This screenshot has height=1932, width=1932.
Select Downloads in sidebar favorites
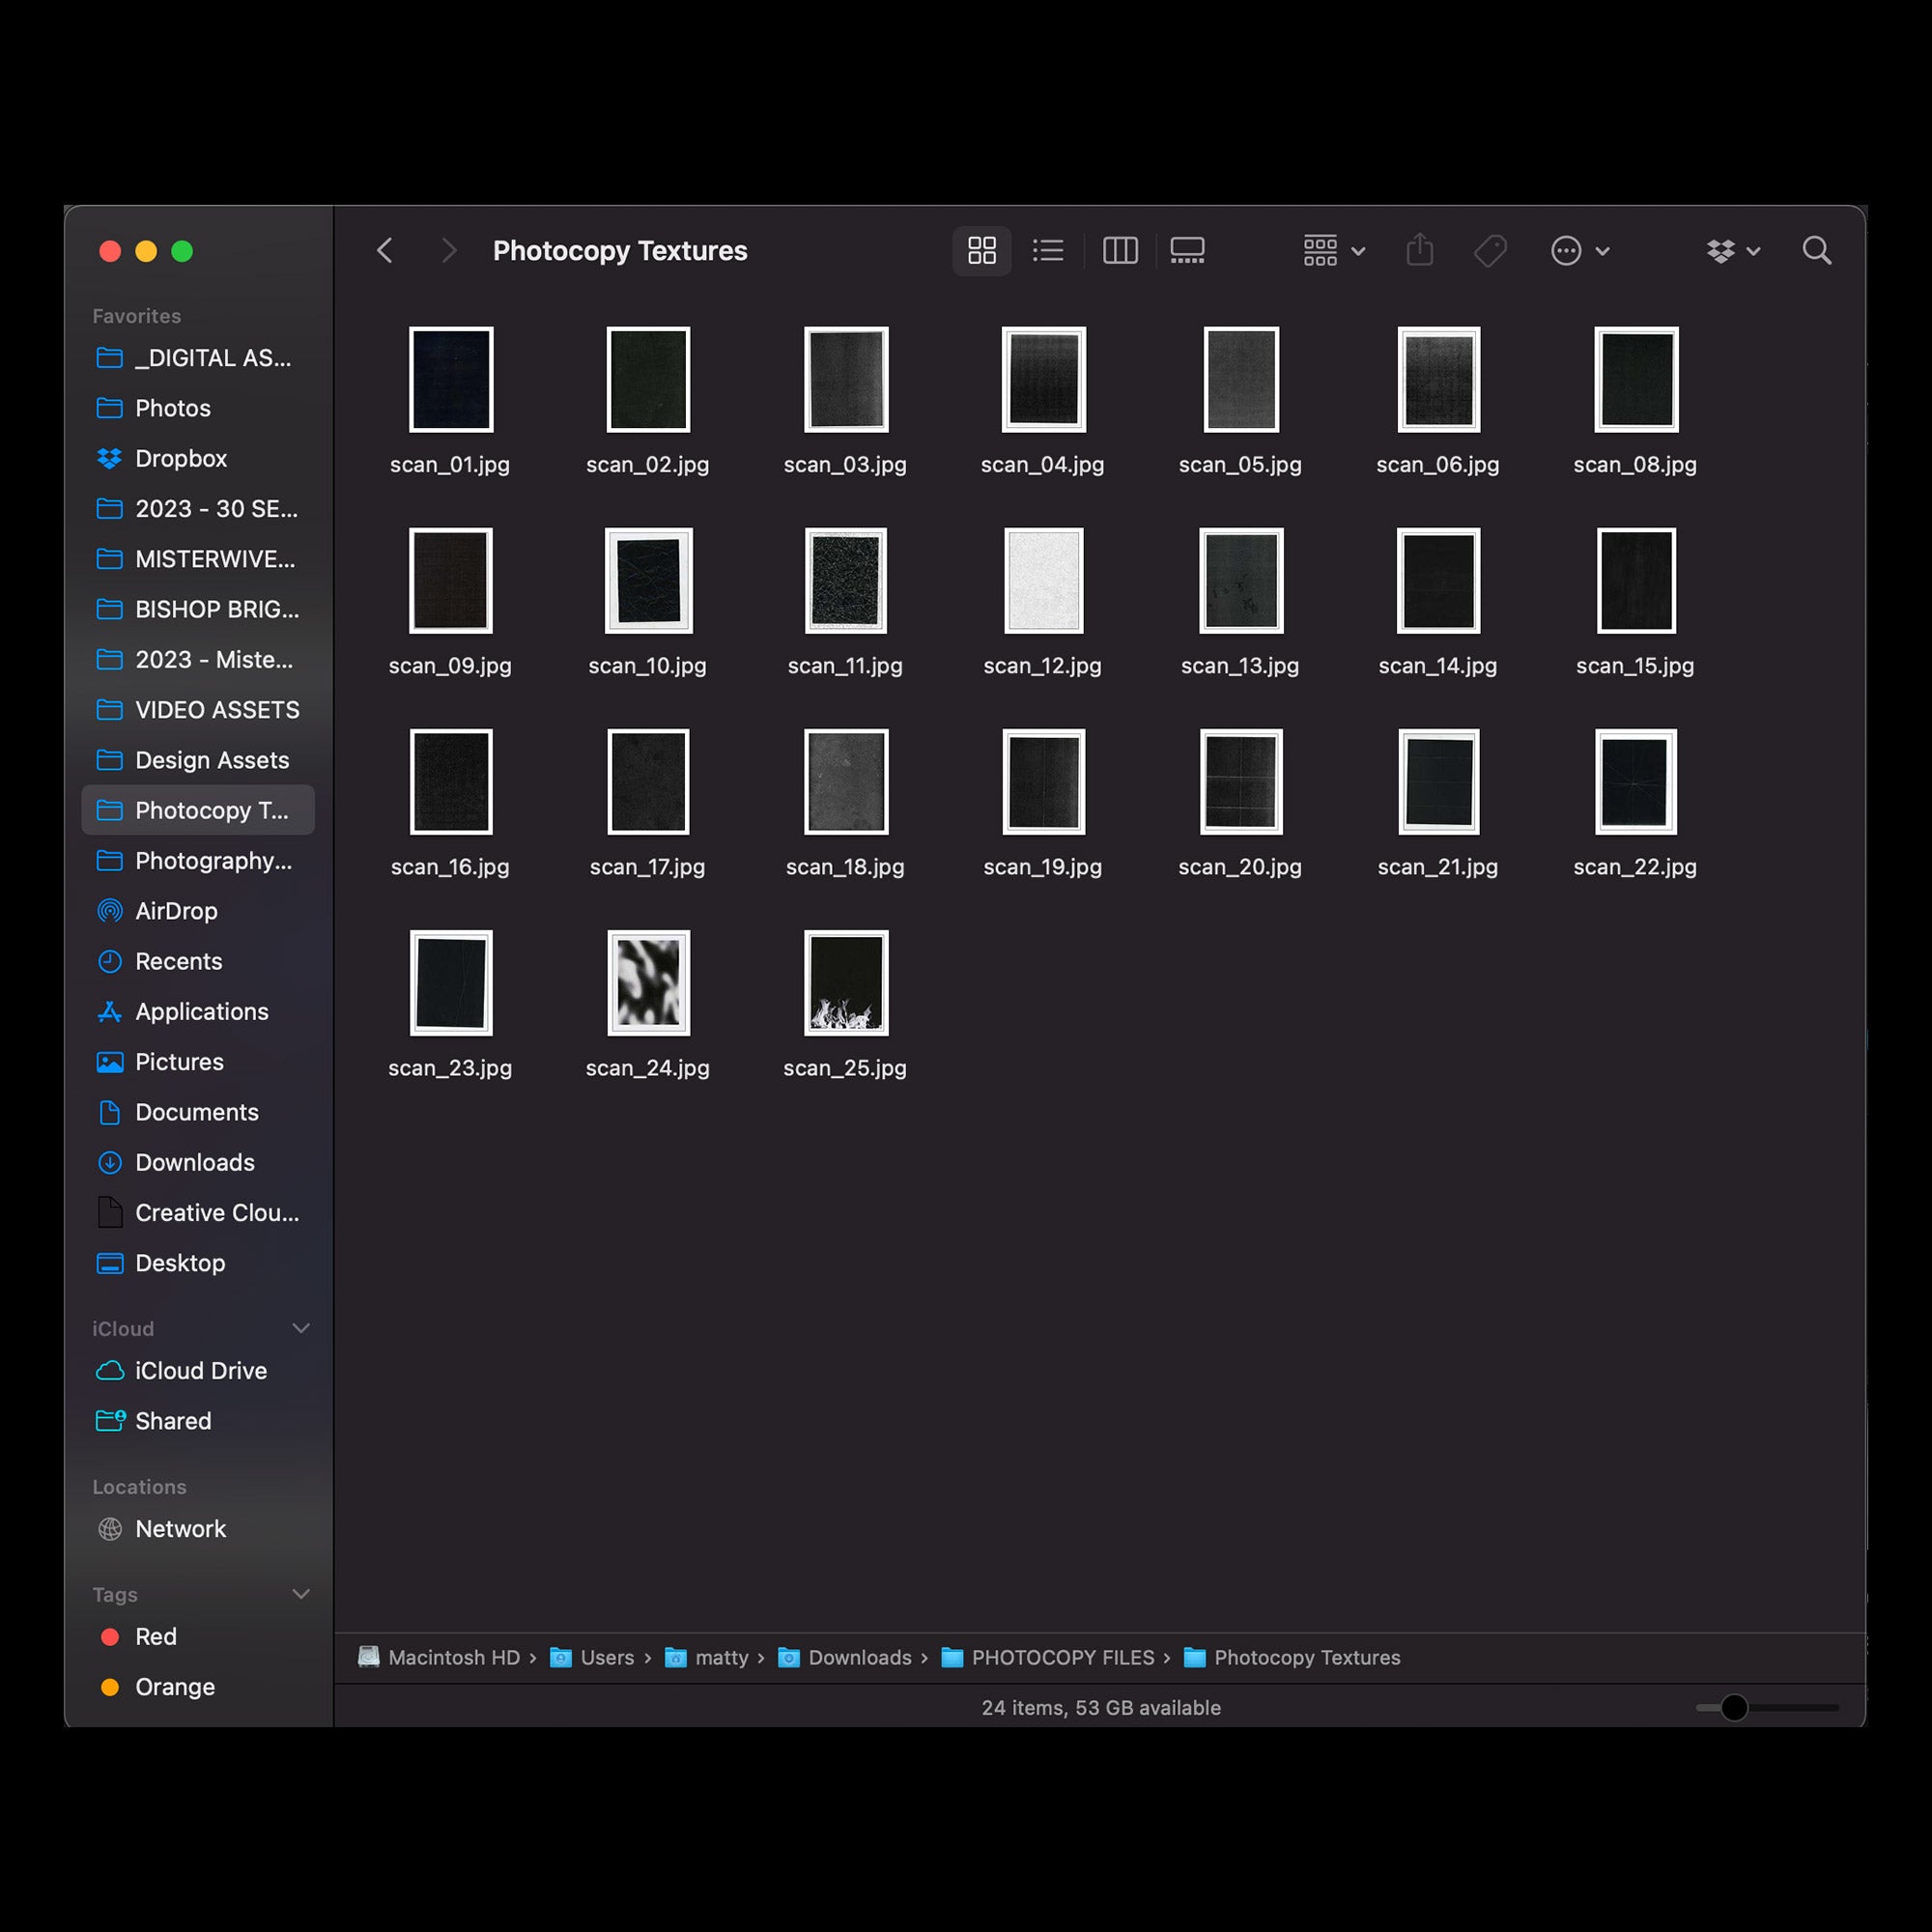[194, 1162]
